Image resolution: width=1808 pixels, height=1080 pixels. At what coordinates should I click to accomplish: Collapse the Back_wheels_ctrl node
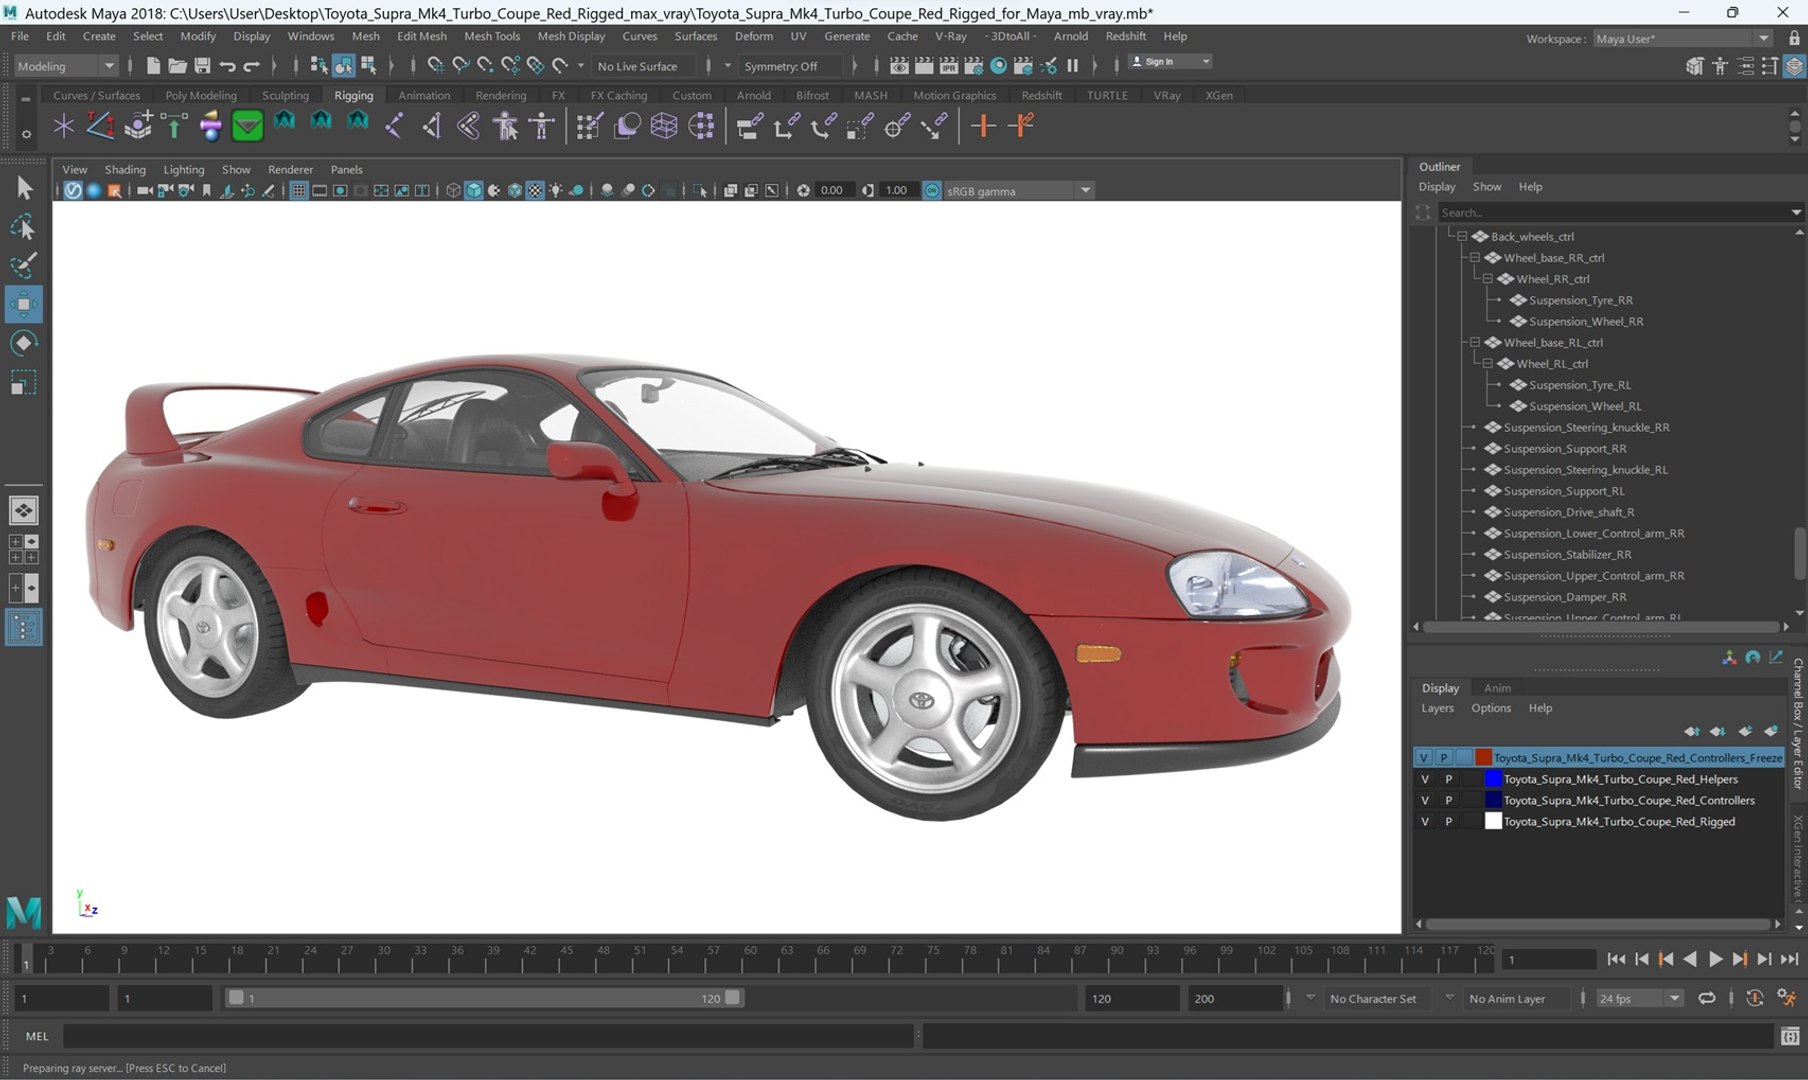pyautogui.click(x=1462, y=237)
